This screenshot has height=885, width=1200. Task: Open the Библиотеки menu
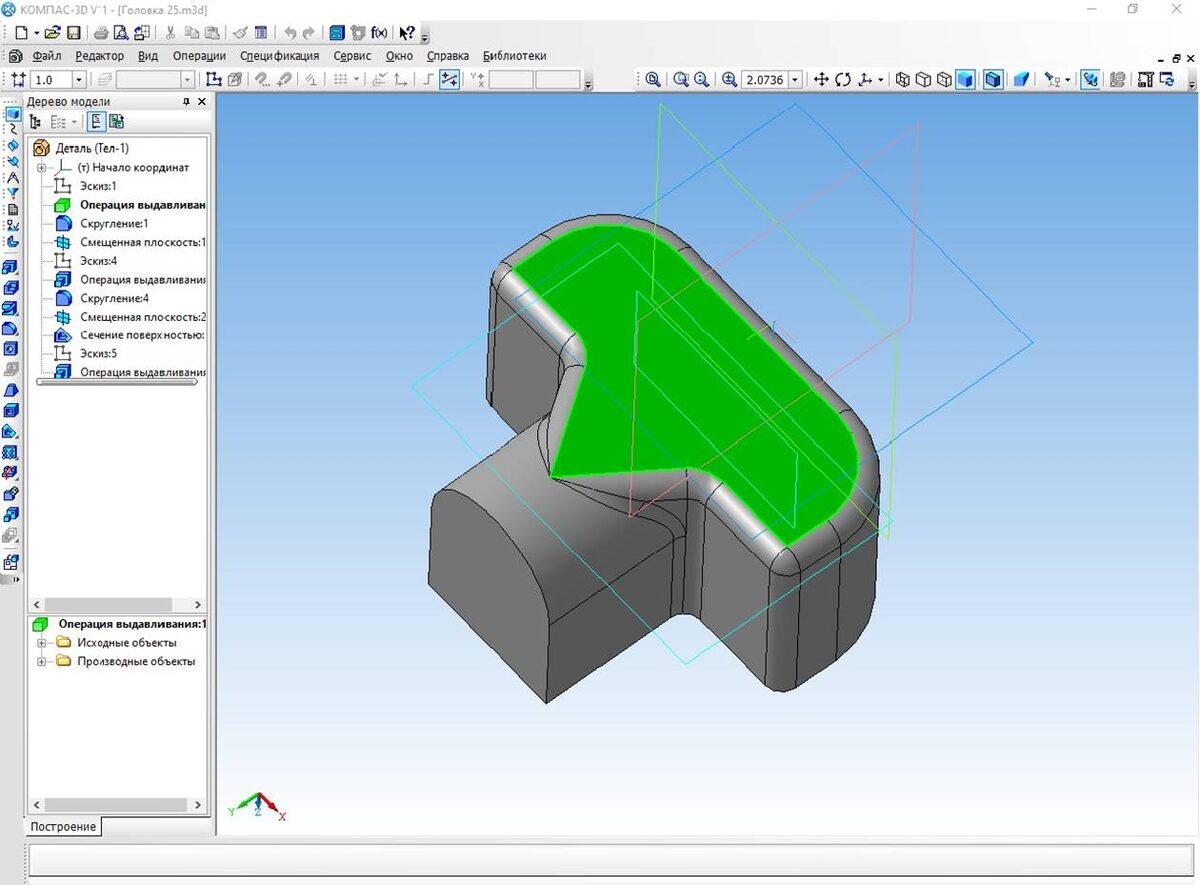514,56
